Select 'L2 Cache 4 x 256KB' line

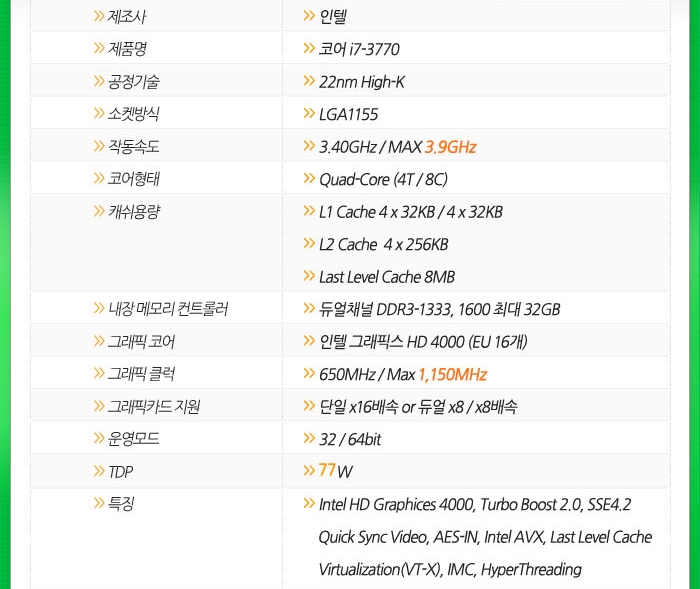coord(383,244)
